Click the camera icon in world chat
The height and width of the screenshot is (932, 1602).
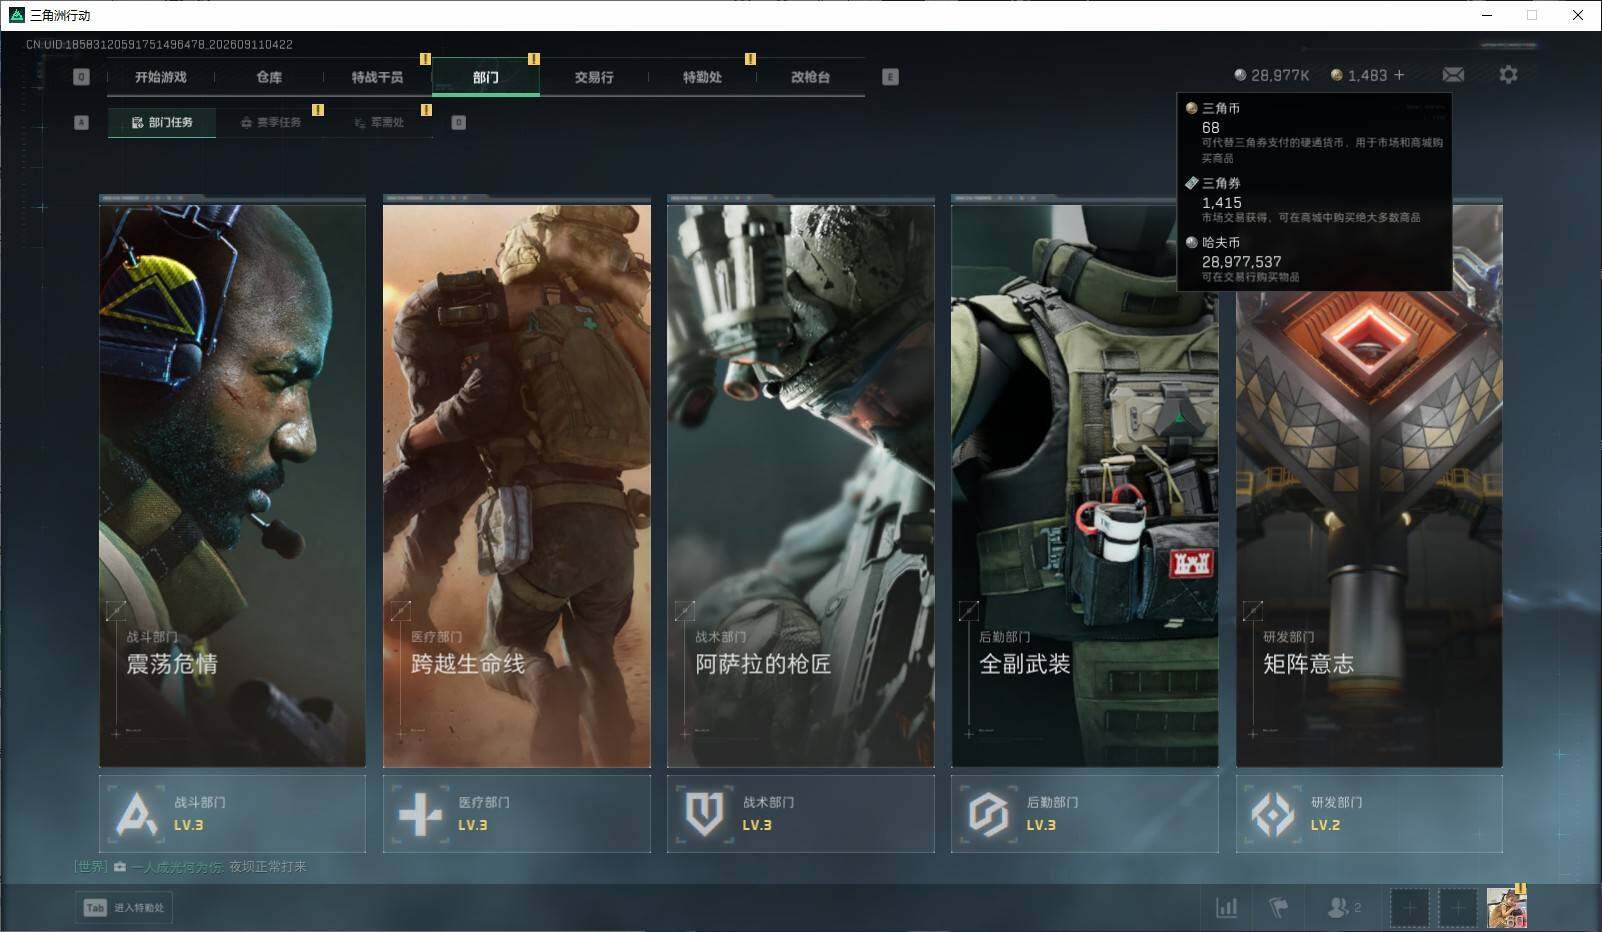tap(120, 867)
